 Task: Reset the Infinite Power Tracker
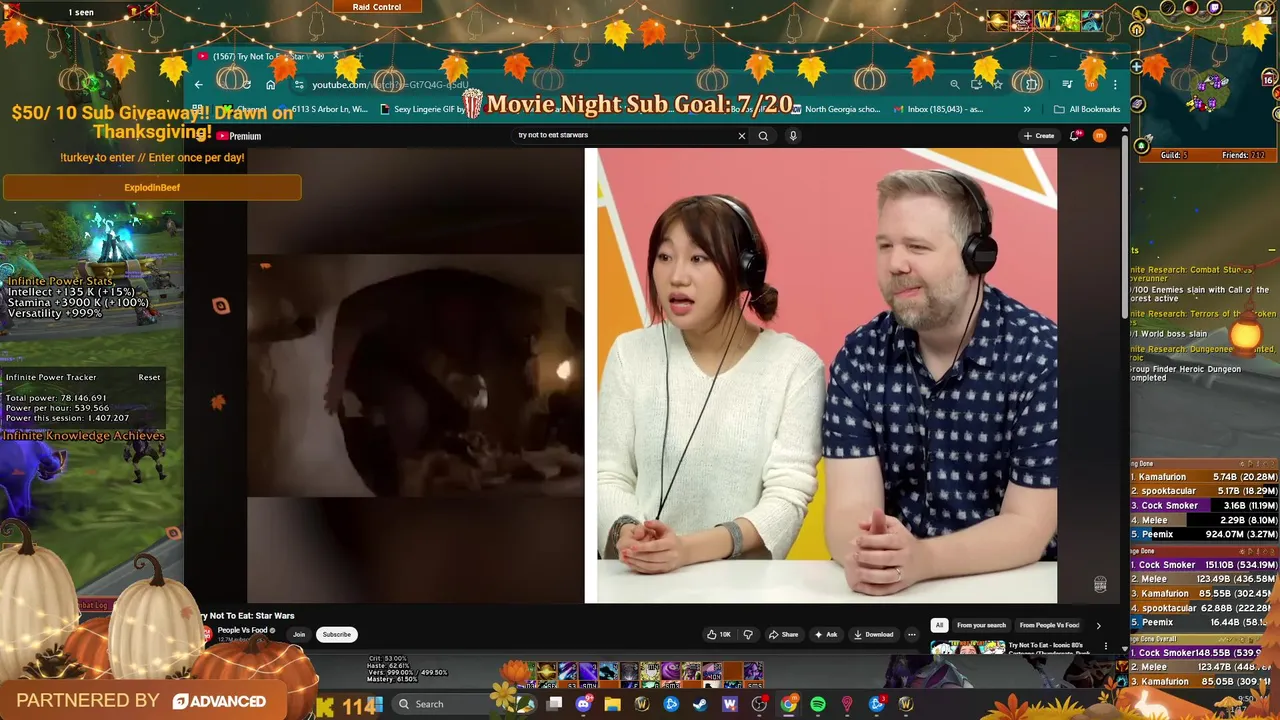tap(149, 377)
